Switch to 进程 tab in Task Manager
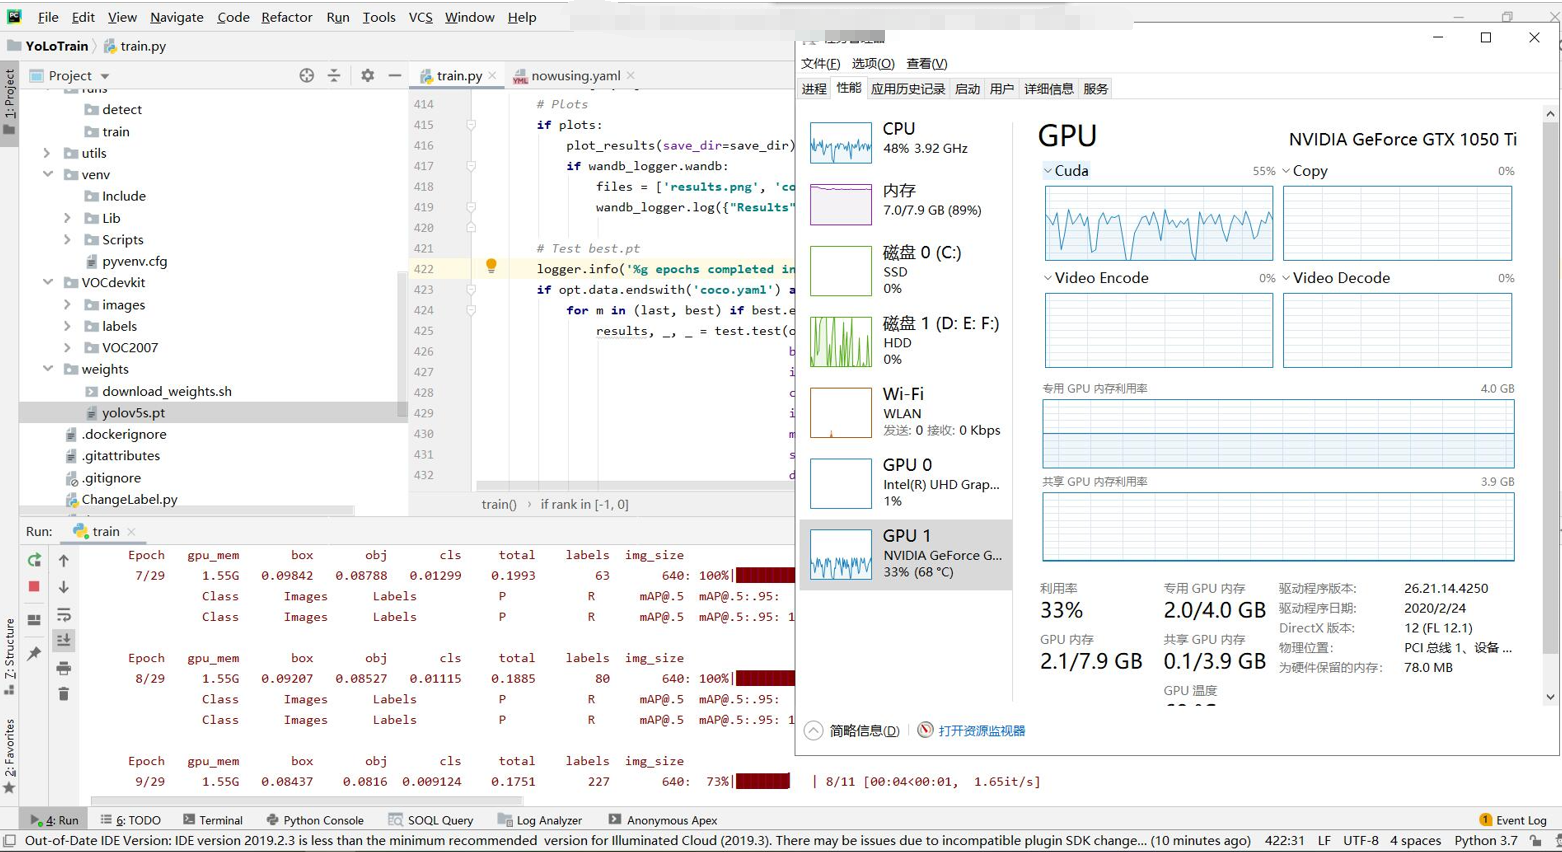The width and height of the screenshot is (1562, 852). 814,89
